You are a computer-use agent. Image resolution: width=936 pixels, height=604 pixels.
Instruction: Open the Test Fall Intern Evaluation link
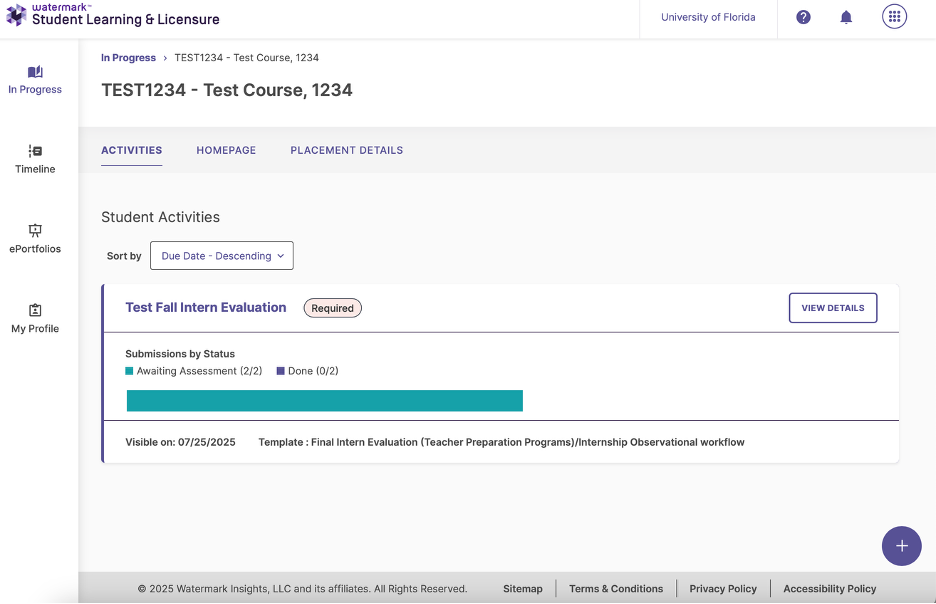(206, 307)
